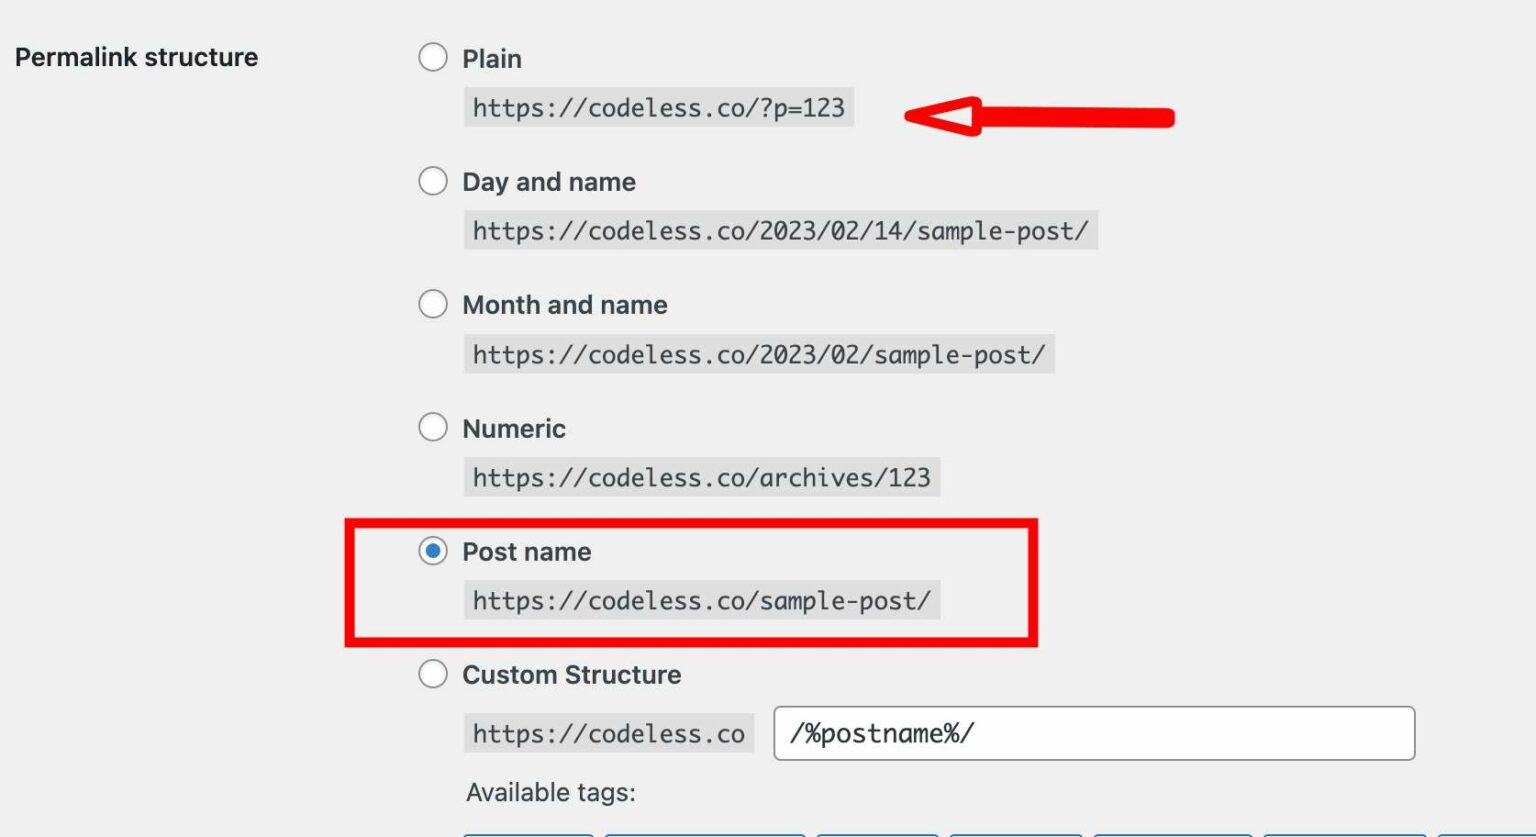Click the Numeric example URL archives/123

701,477
